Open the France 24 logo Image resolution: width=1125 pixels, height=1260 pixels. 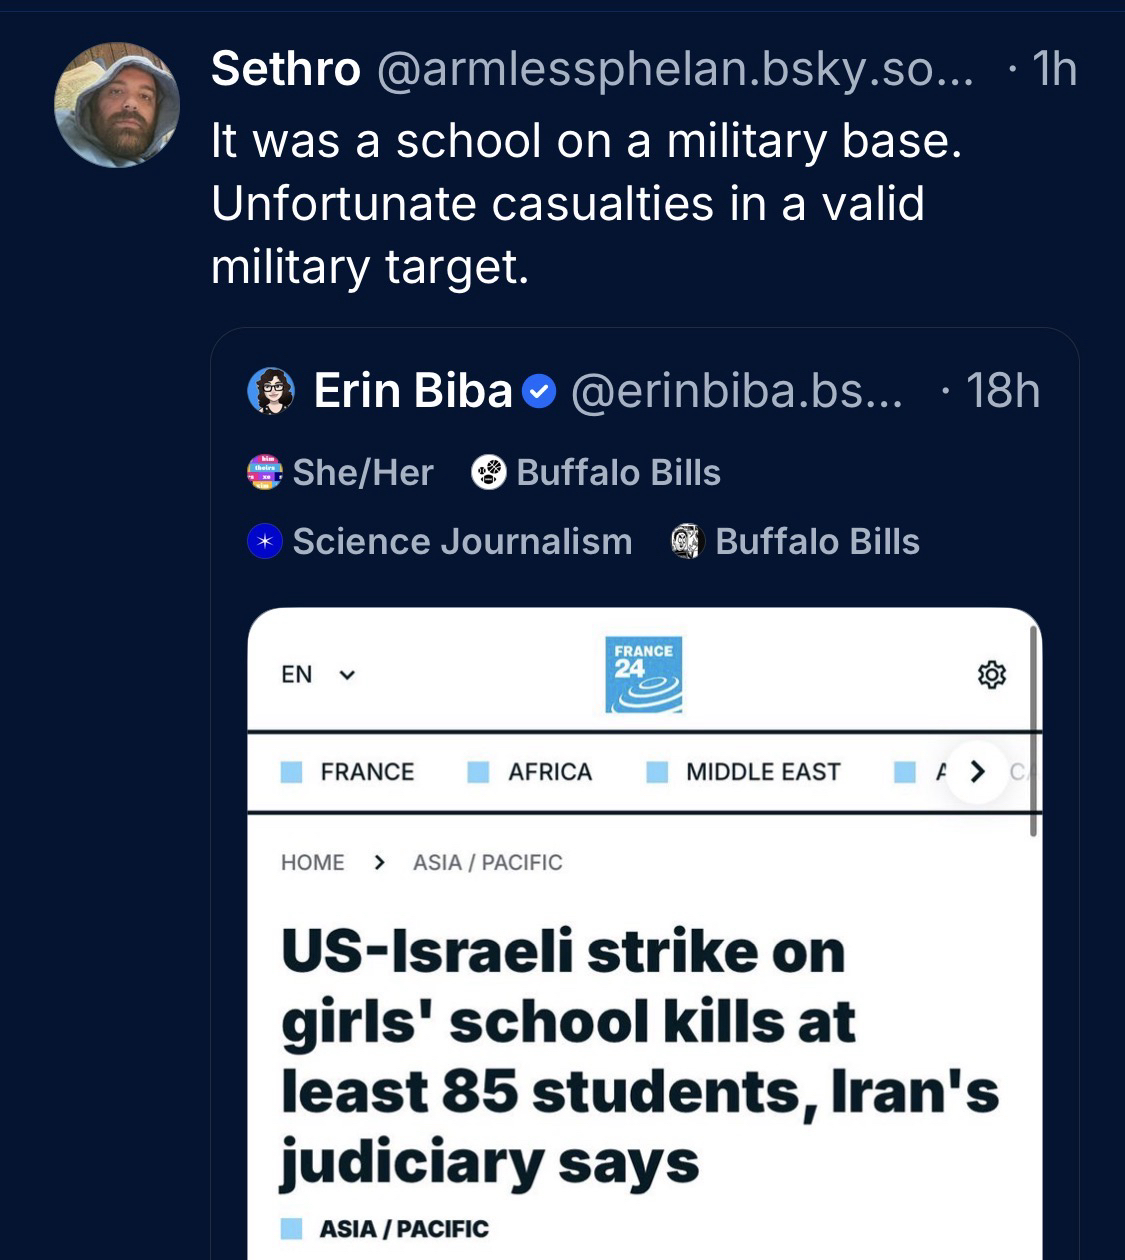tap(643, 675)
